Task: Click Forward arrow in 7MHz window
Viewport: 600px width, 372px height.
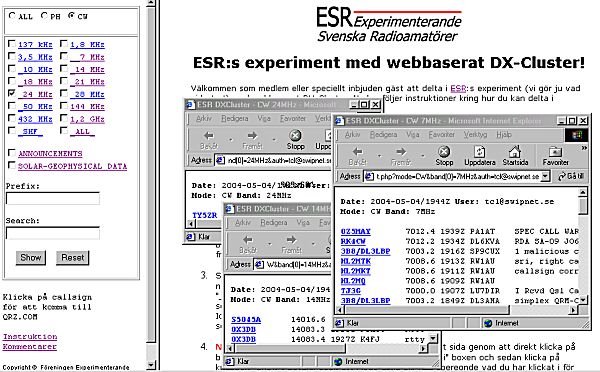Action: point(401,152)
